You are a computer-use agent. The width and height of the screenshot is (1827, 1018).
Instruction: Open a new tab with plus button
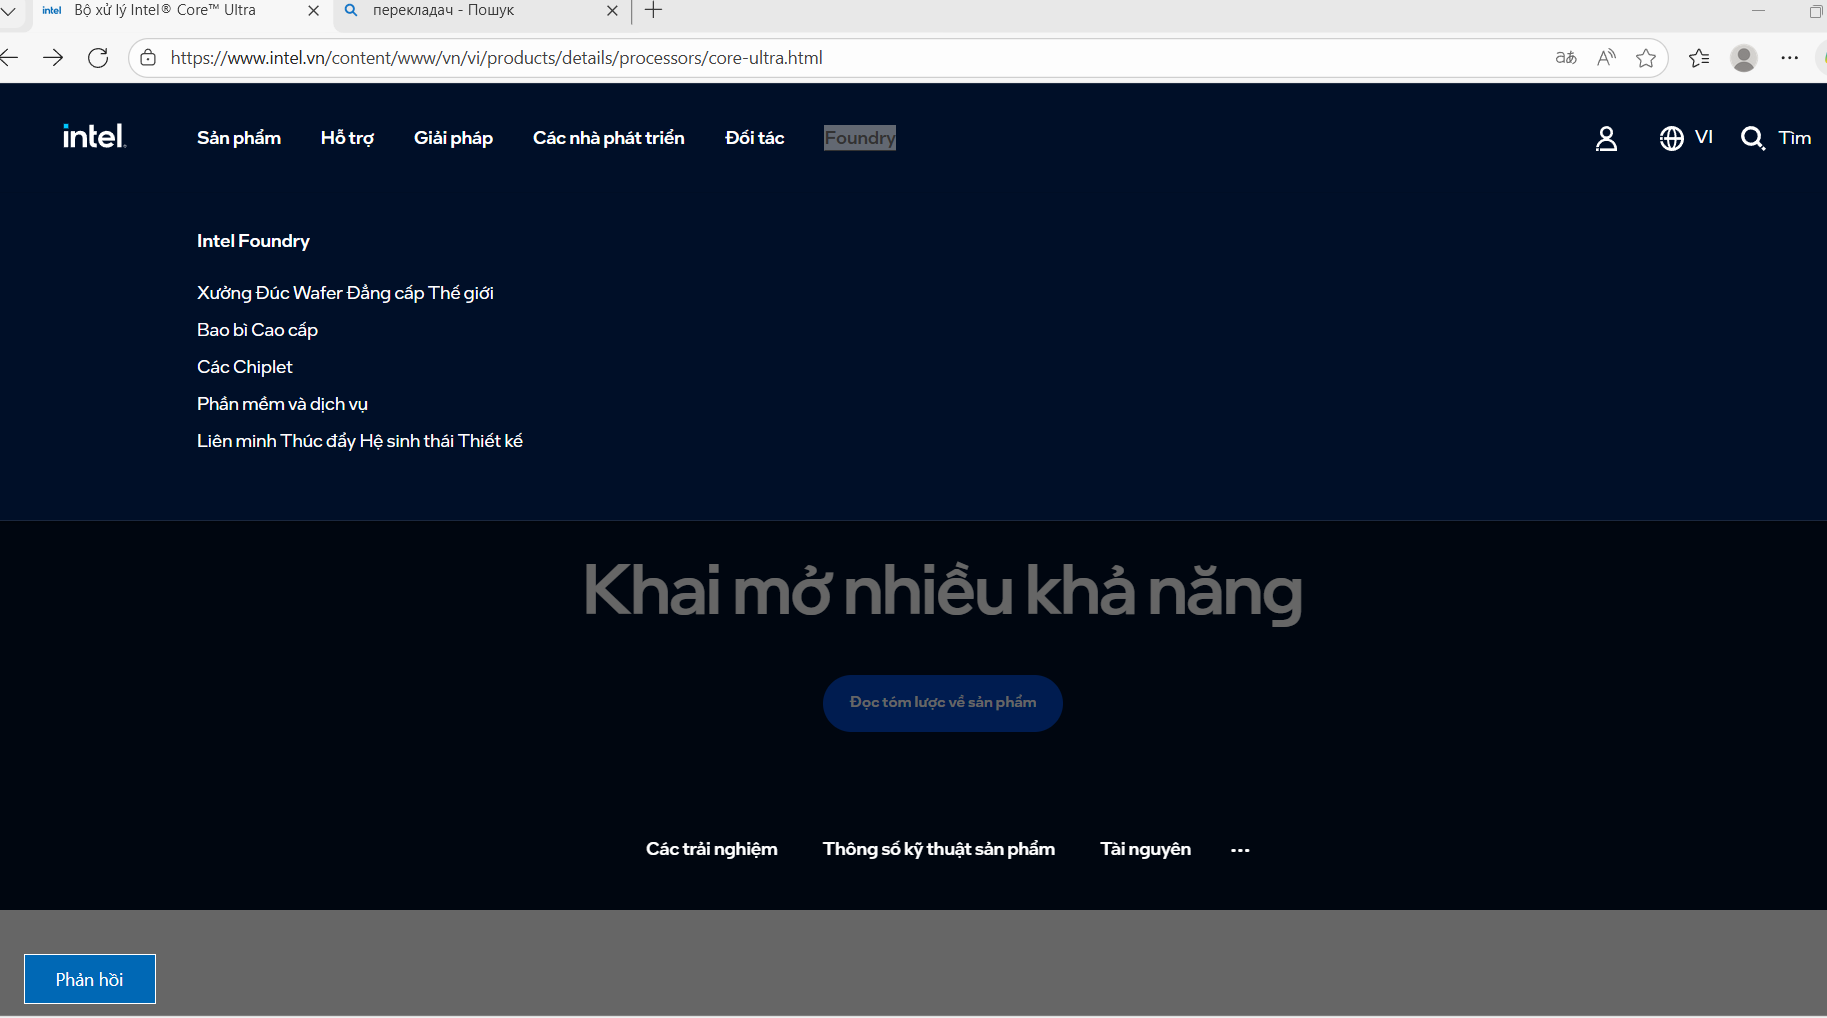coord(653,11)
